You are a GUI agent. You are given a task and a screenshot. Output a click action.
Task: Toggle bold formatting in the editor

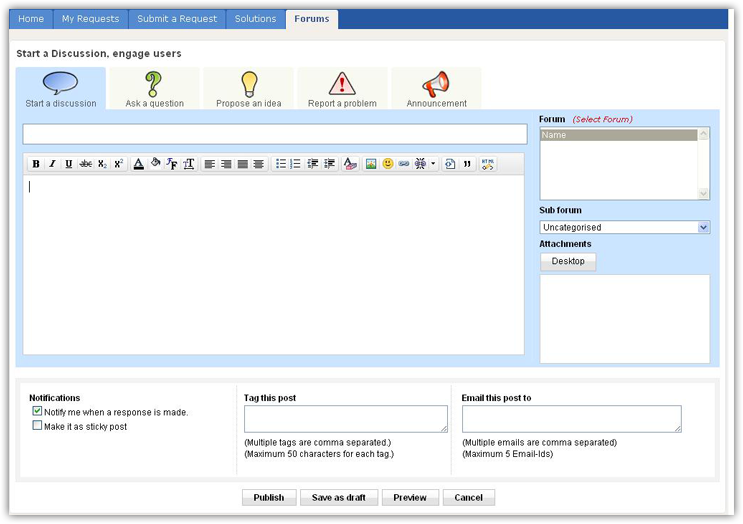[36, 164]
